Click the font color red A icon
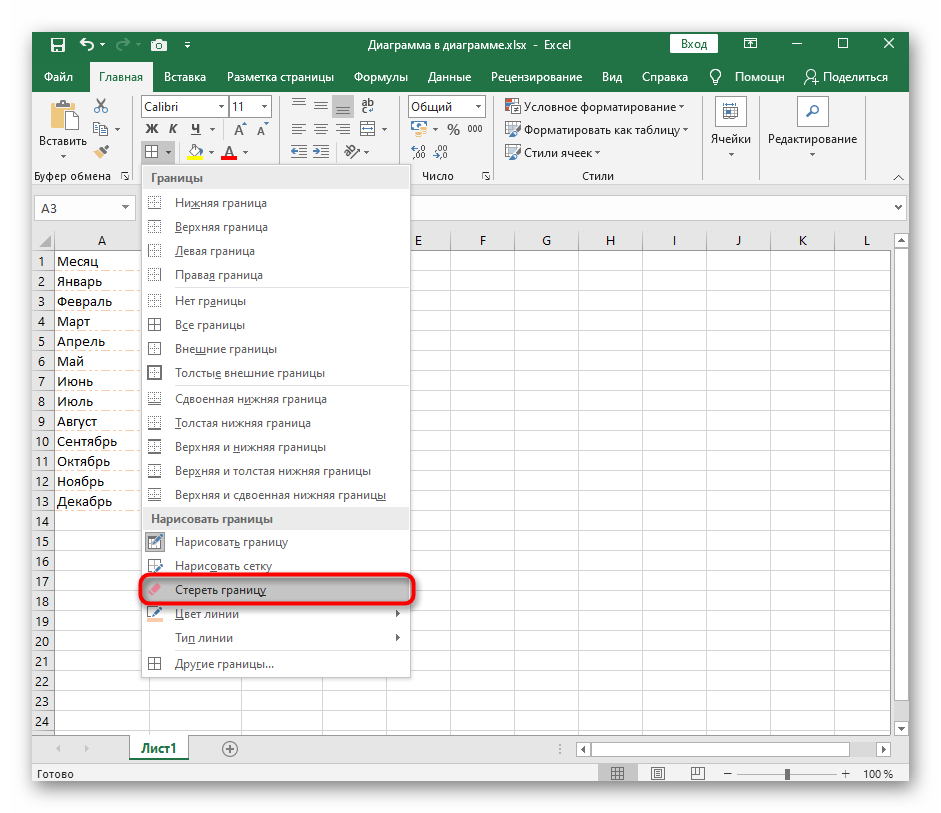 (x=229, y=152)
